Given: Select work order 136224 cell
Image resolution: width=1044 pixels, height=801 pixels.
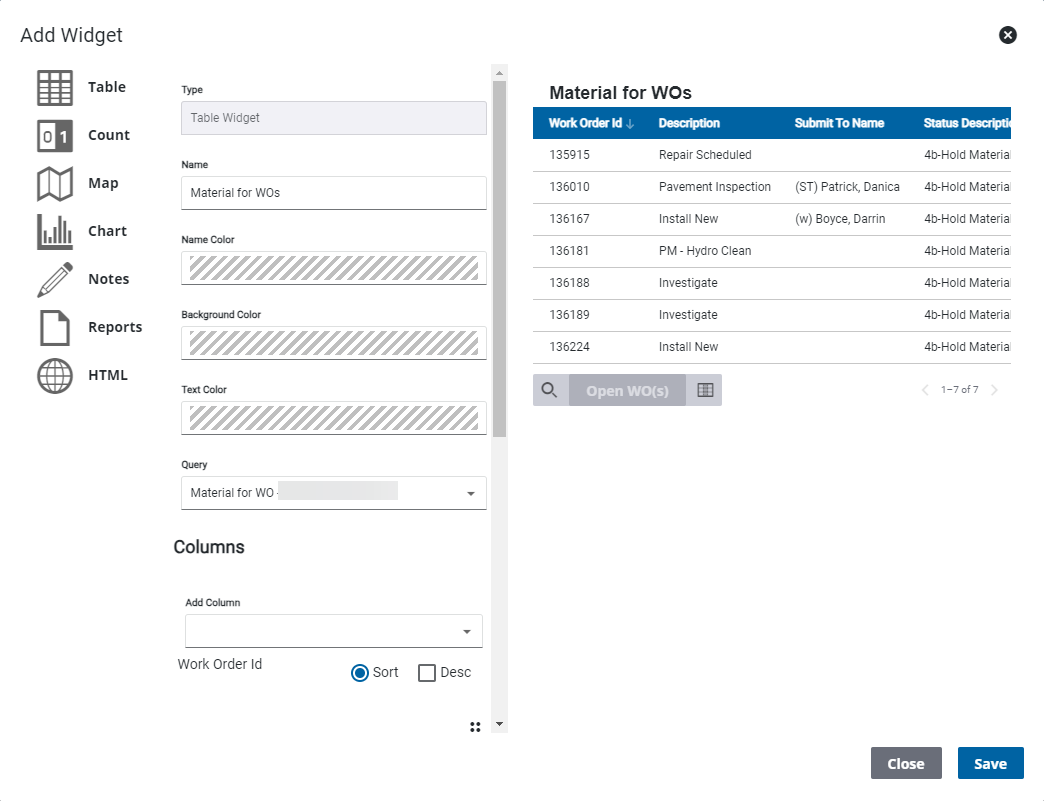Looking at the screenshot, I should point(569,347).
